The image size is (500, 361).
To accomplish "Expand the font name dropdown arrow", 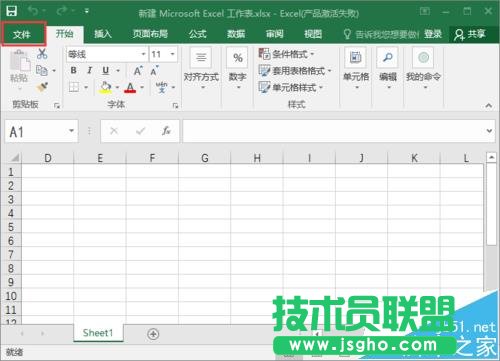I will pos(143,54).
